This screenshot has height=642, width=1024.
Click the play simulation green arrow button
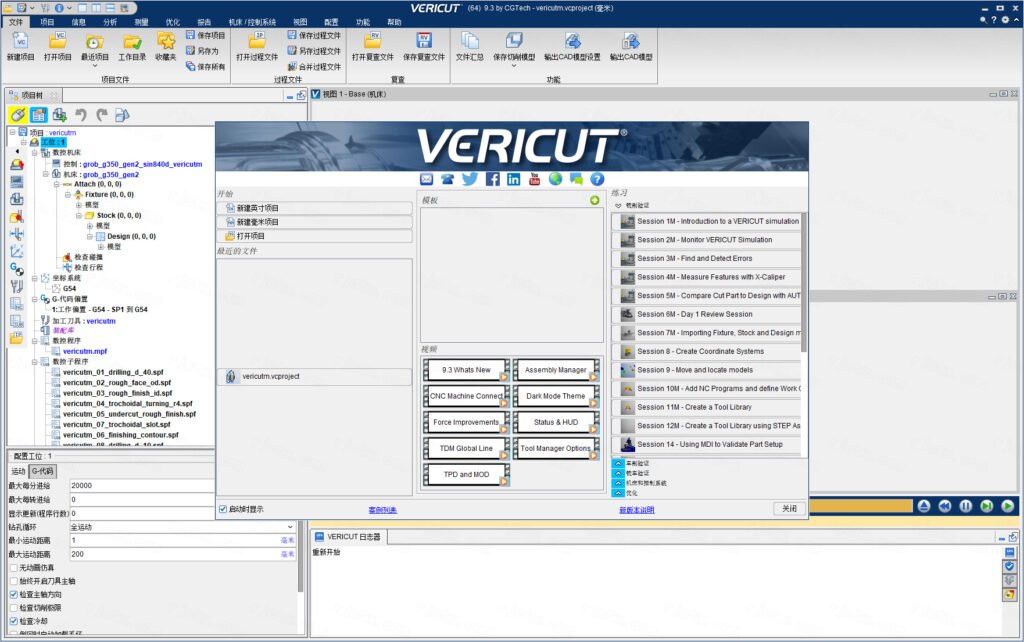pyautogui.click(x=1008, y=506)
